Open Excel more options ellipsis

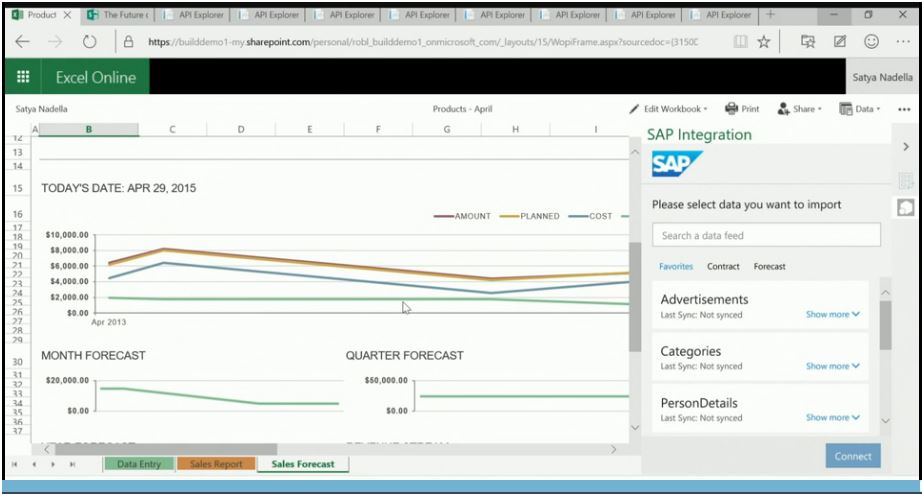[x=904, y=109]
